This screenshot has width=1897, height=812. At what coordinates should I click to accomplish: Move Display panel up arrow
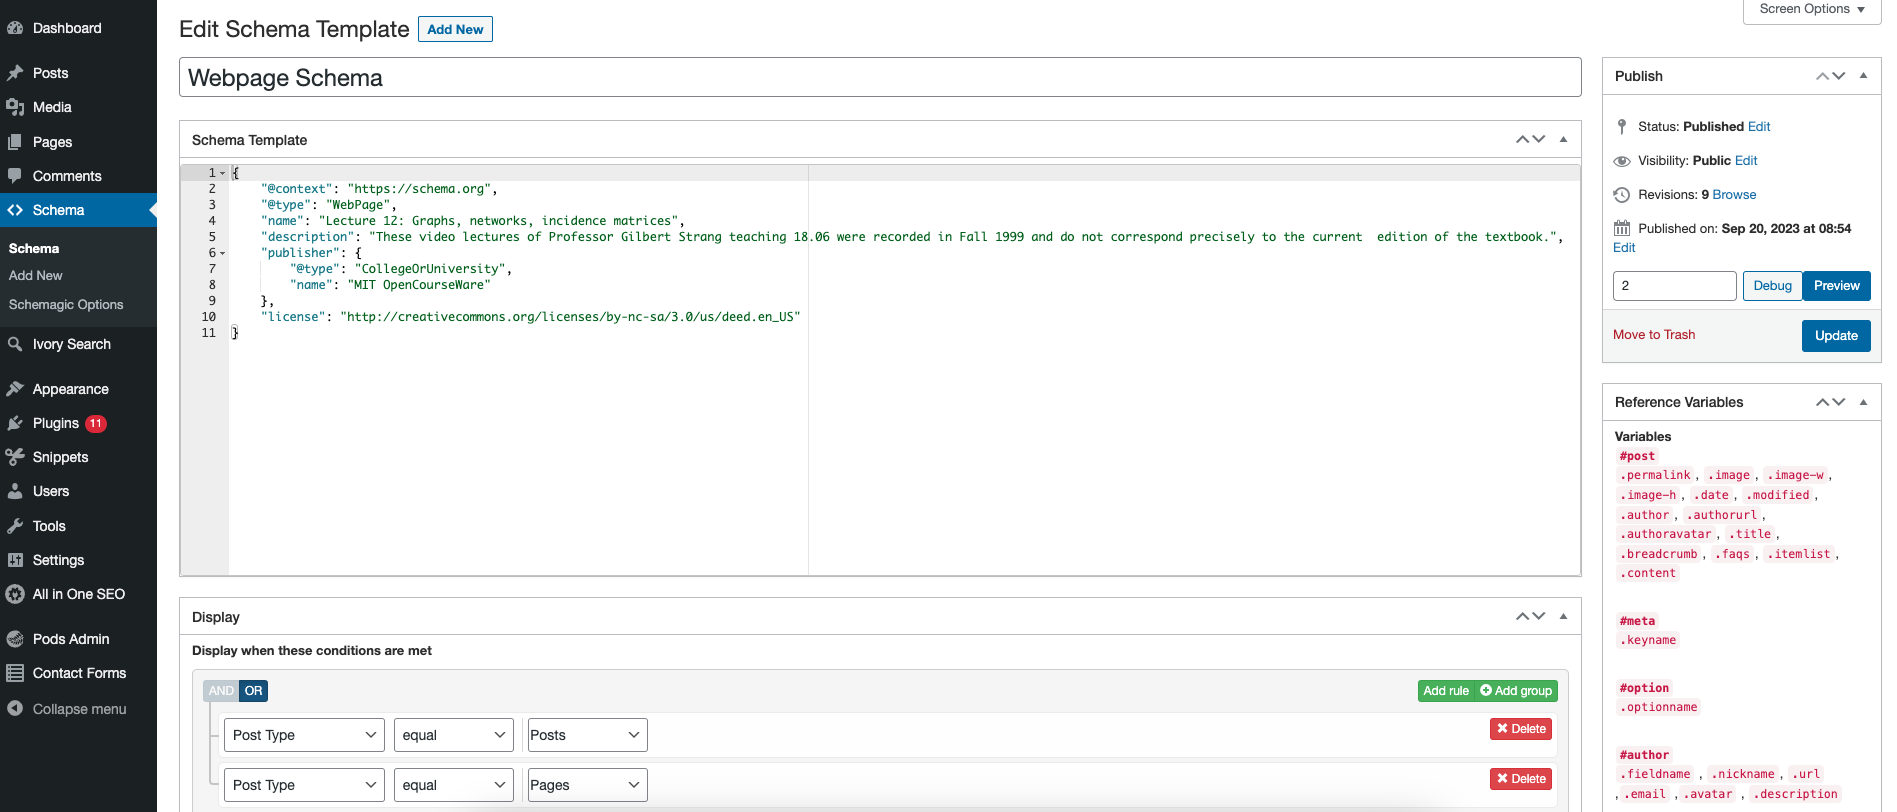1522,617
